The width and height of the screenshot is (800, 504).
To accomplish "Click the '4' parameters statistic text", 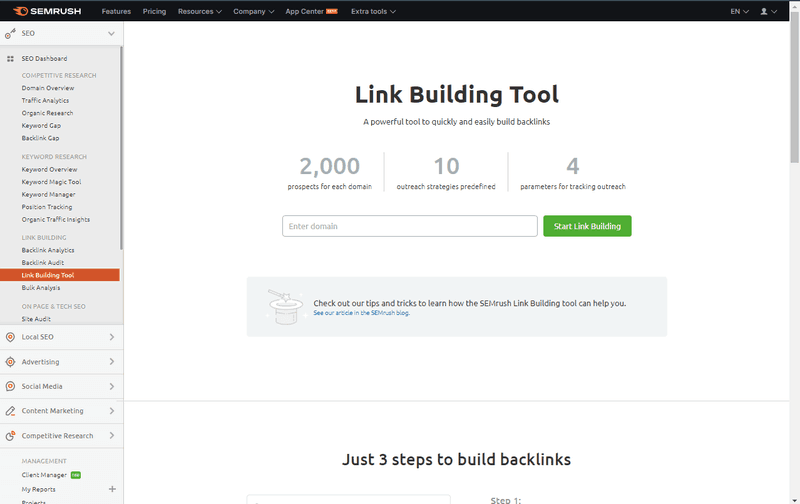I will [x=573, y=166].
